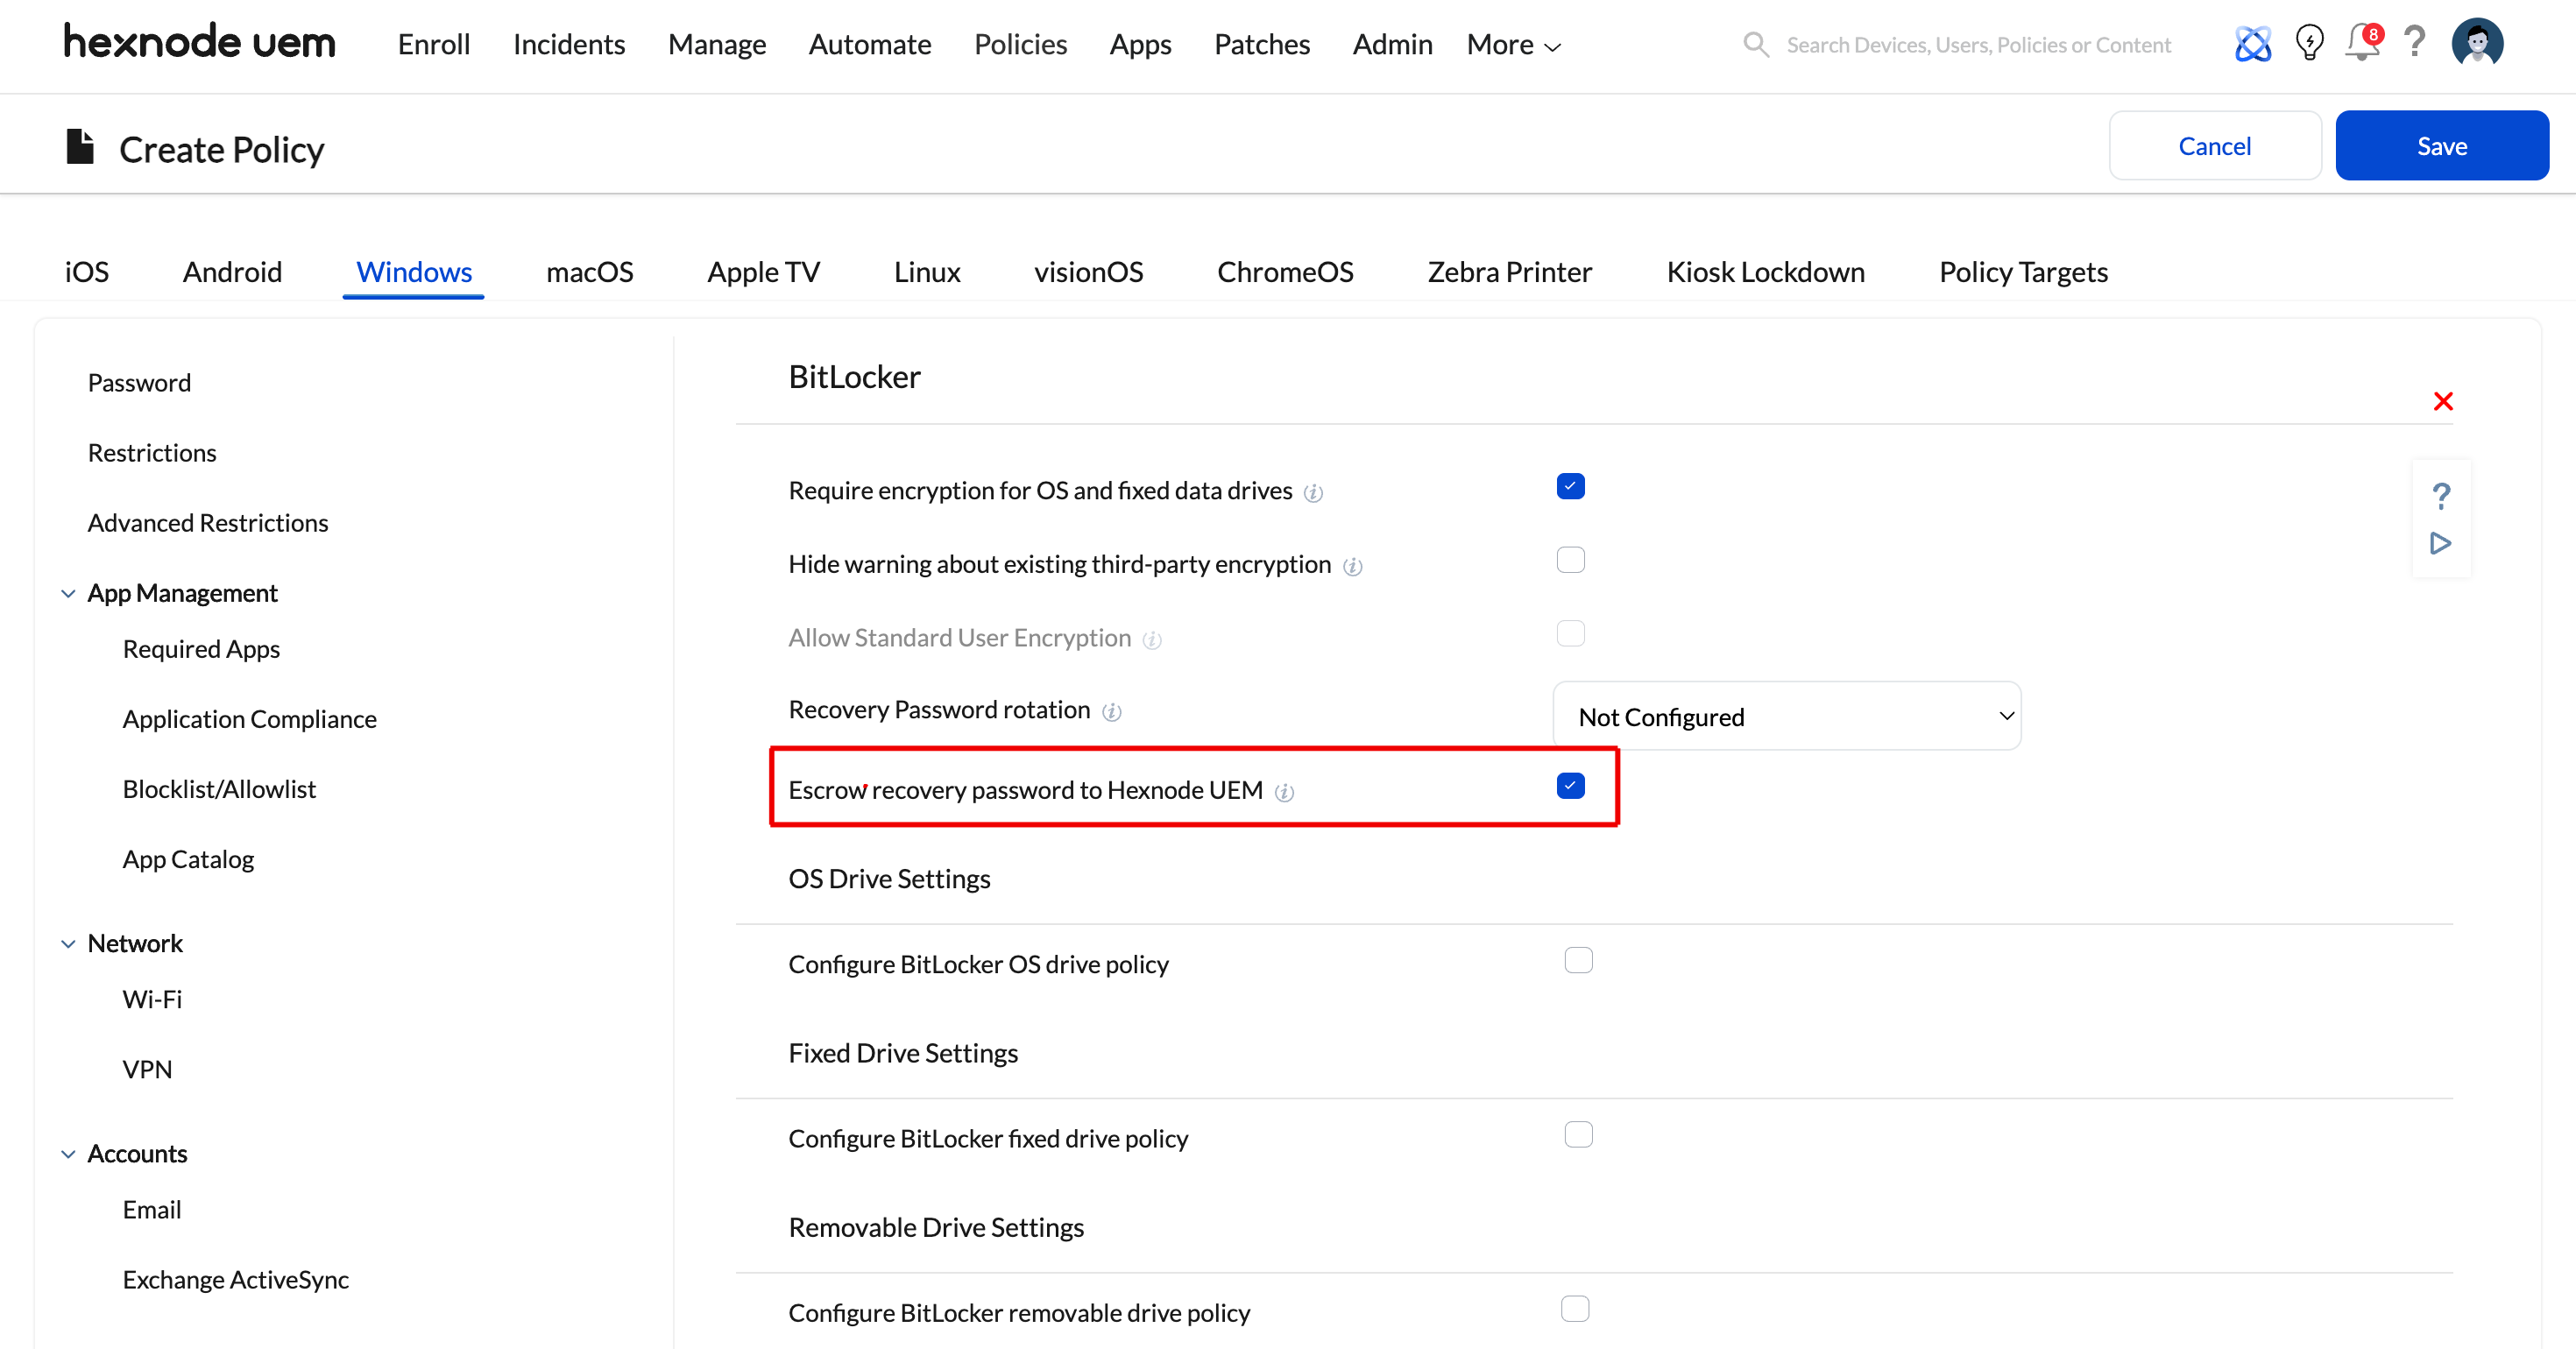Uncheck Escrow recovery password to Hexnode UEM
The width and height of the screenshot is (2576, 1349).
coord(1570,786)
